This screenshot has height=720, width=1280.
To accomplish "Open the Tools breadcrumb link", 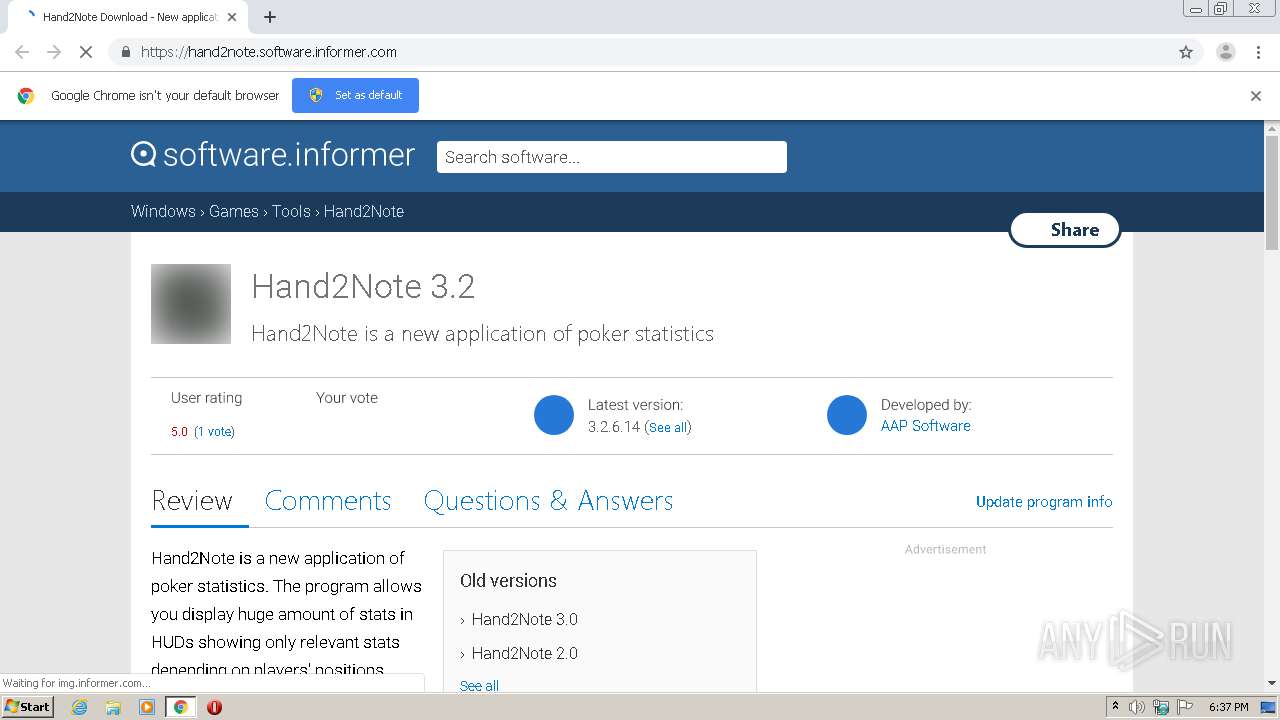I will (x=291, y=211).
